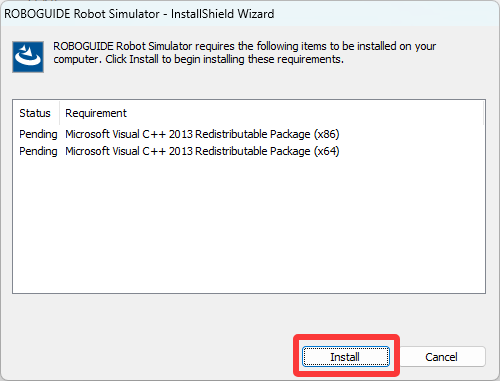Click the Pending status of x64 package
Viewport: 500px width, 381px height.
coord(38,151)
